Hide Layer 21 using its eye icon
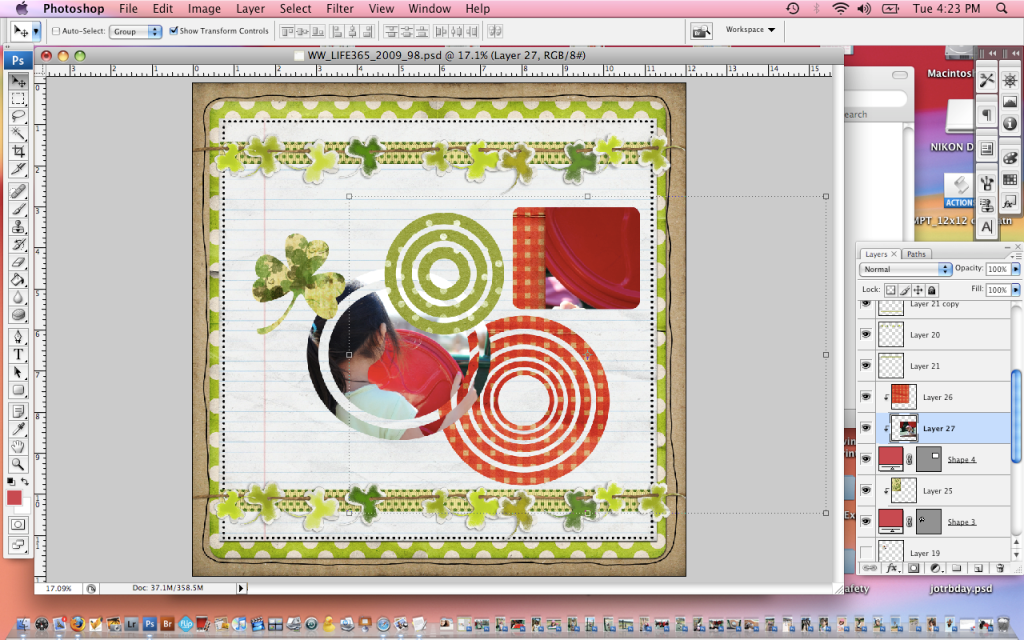The width and height of the screenshot is (1024, 640). coord(866,366)
